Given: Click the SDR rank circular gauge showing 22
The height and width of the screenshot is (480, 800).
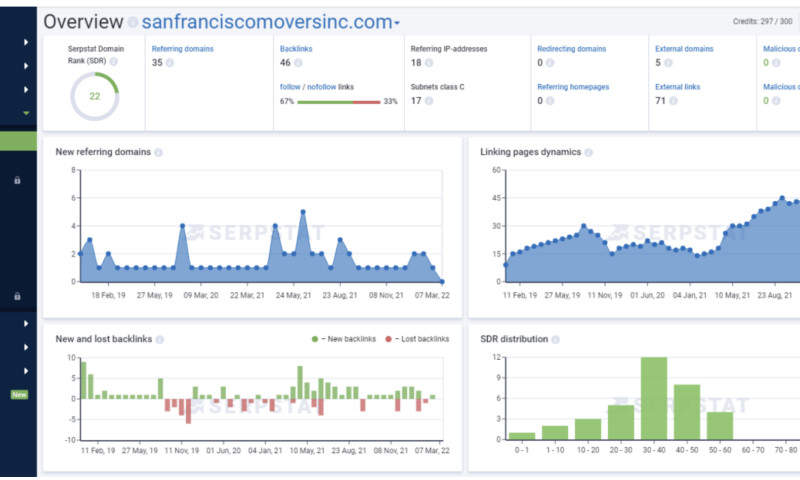Looking at the screenshot, I should 95,96.
